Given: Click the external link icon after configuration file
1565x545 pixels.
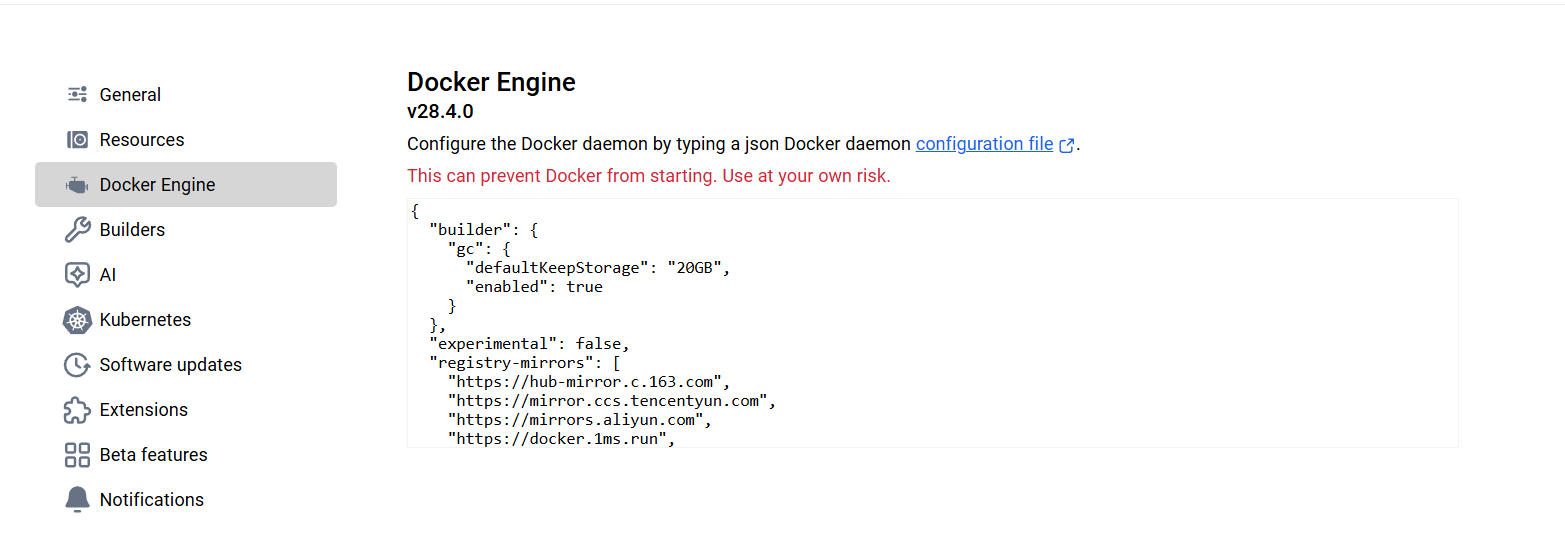Looking at the screenshot, I should (x=1067, y=145).
